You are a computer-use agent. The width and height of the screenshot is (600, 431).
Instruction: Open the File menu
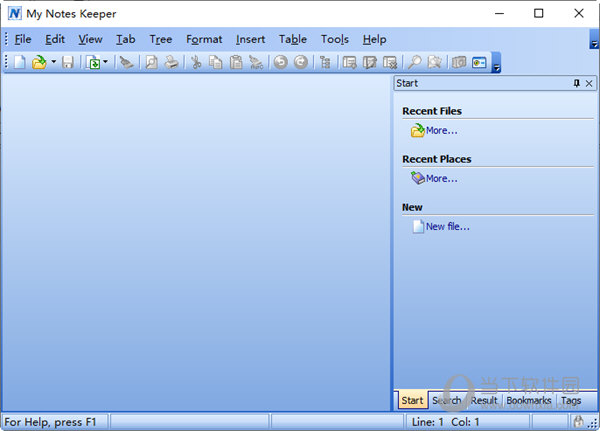pos(23,39)
